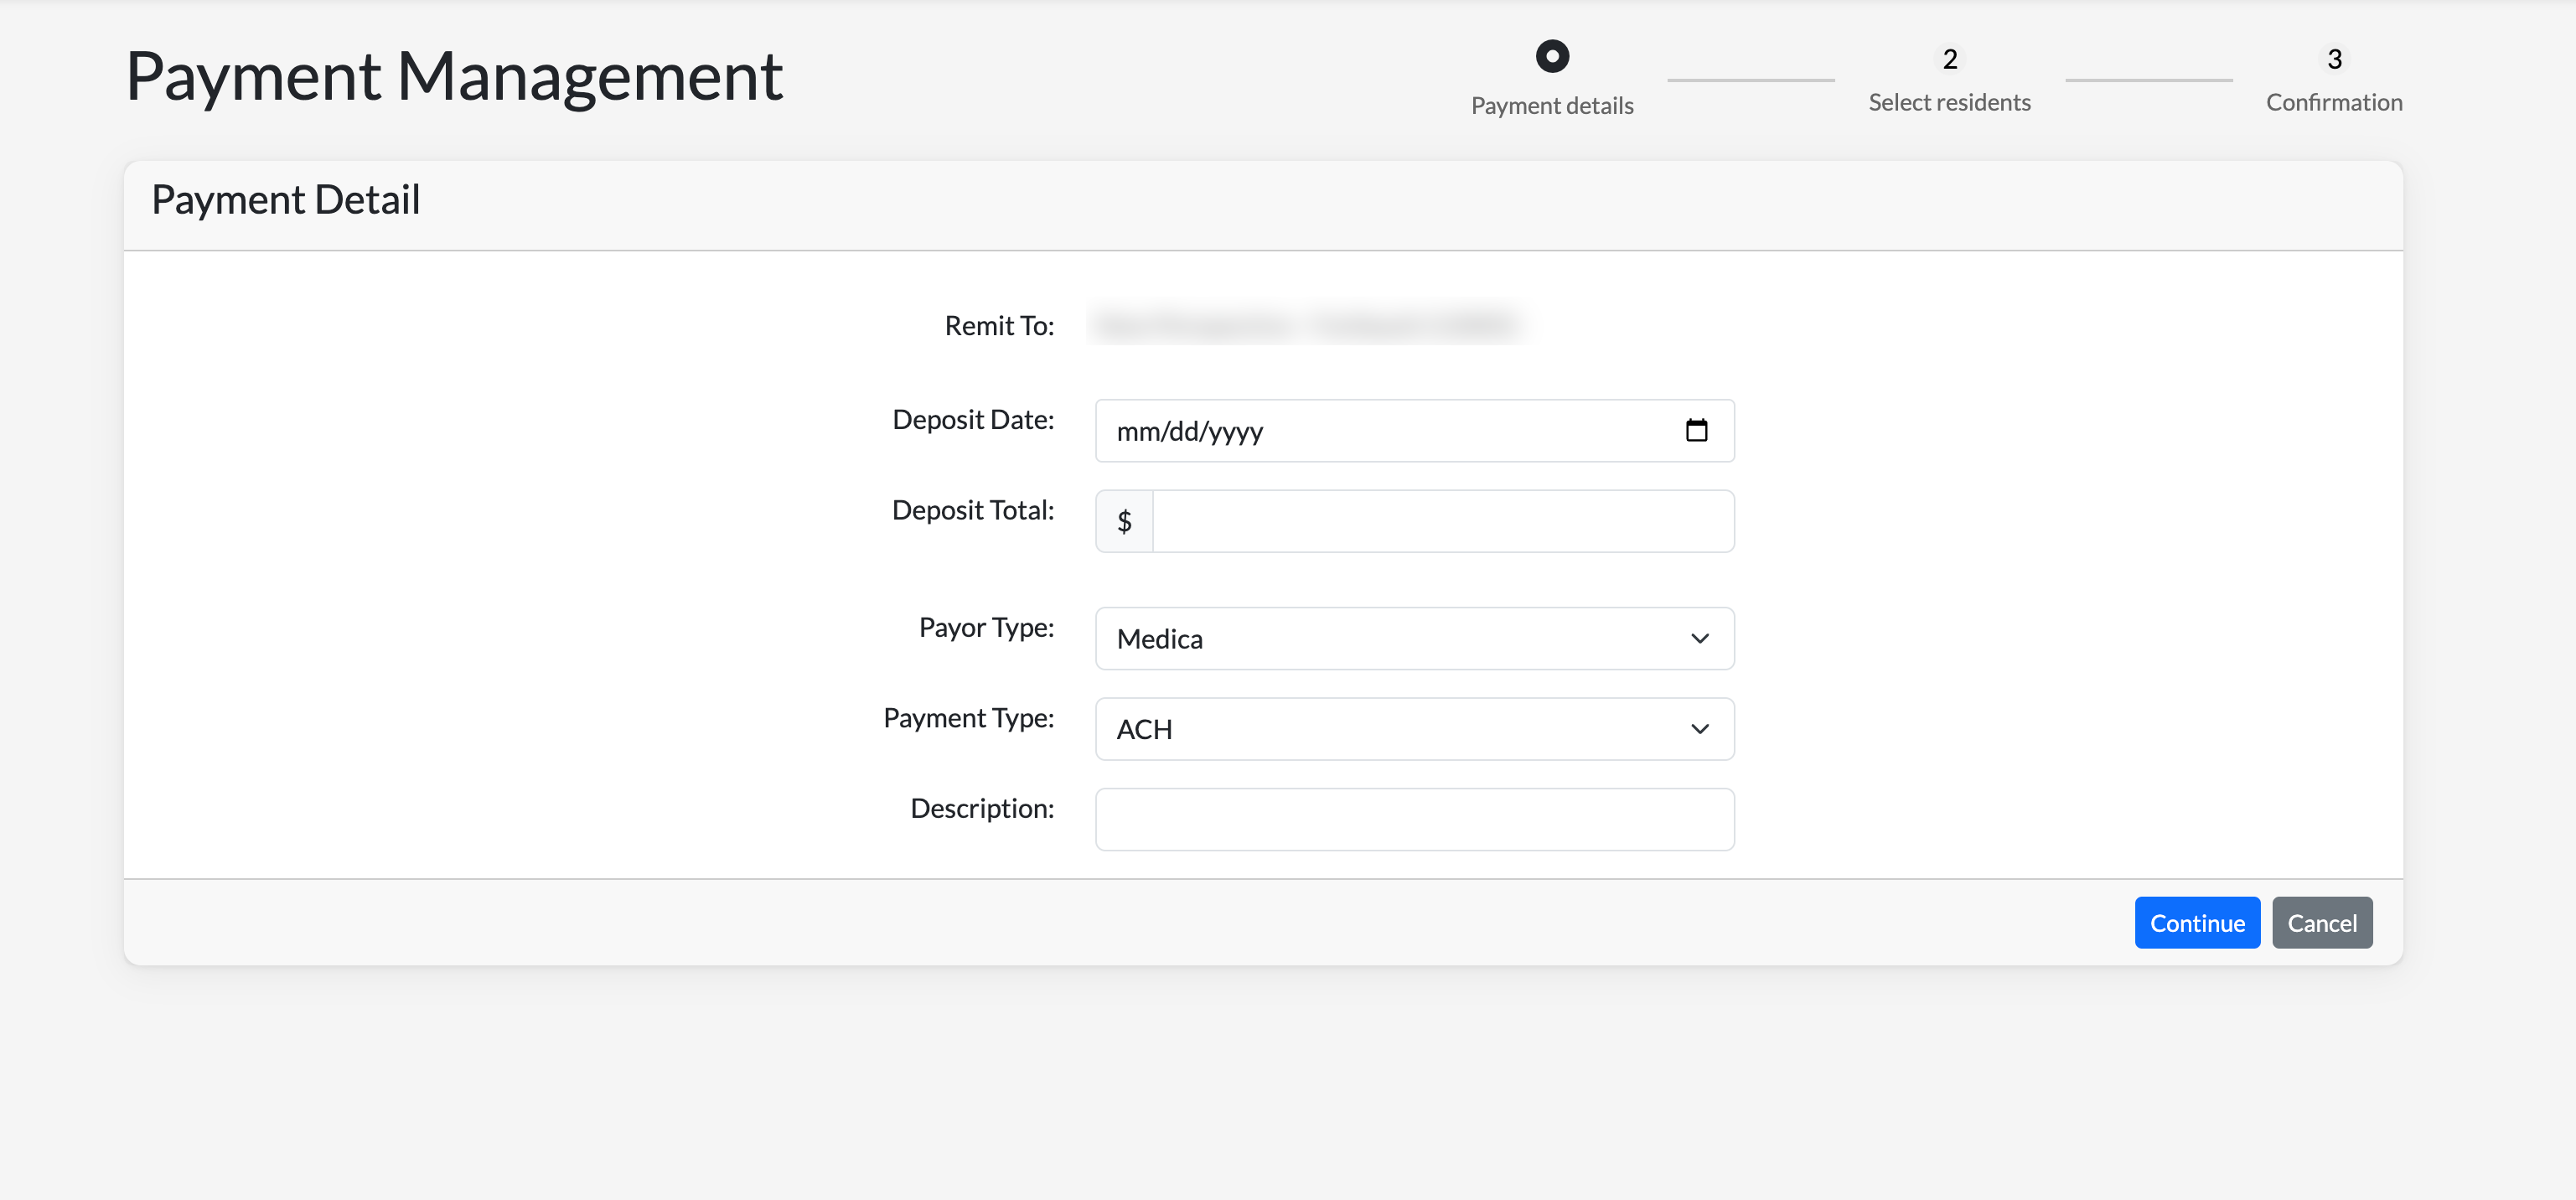This screenshot has height=1200, width=2576.
Task: Click the dollar sign prefix icon
Action: click(1124, 521)
